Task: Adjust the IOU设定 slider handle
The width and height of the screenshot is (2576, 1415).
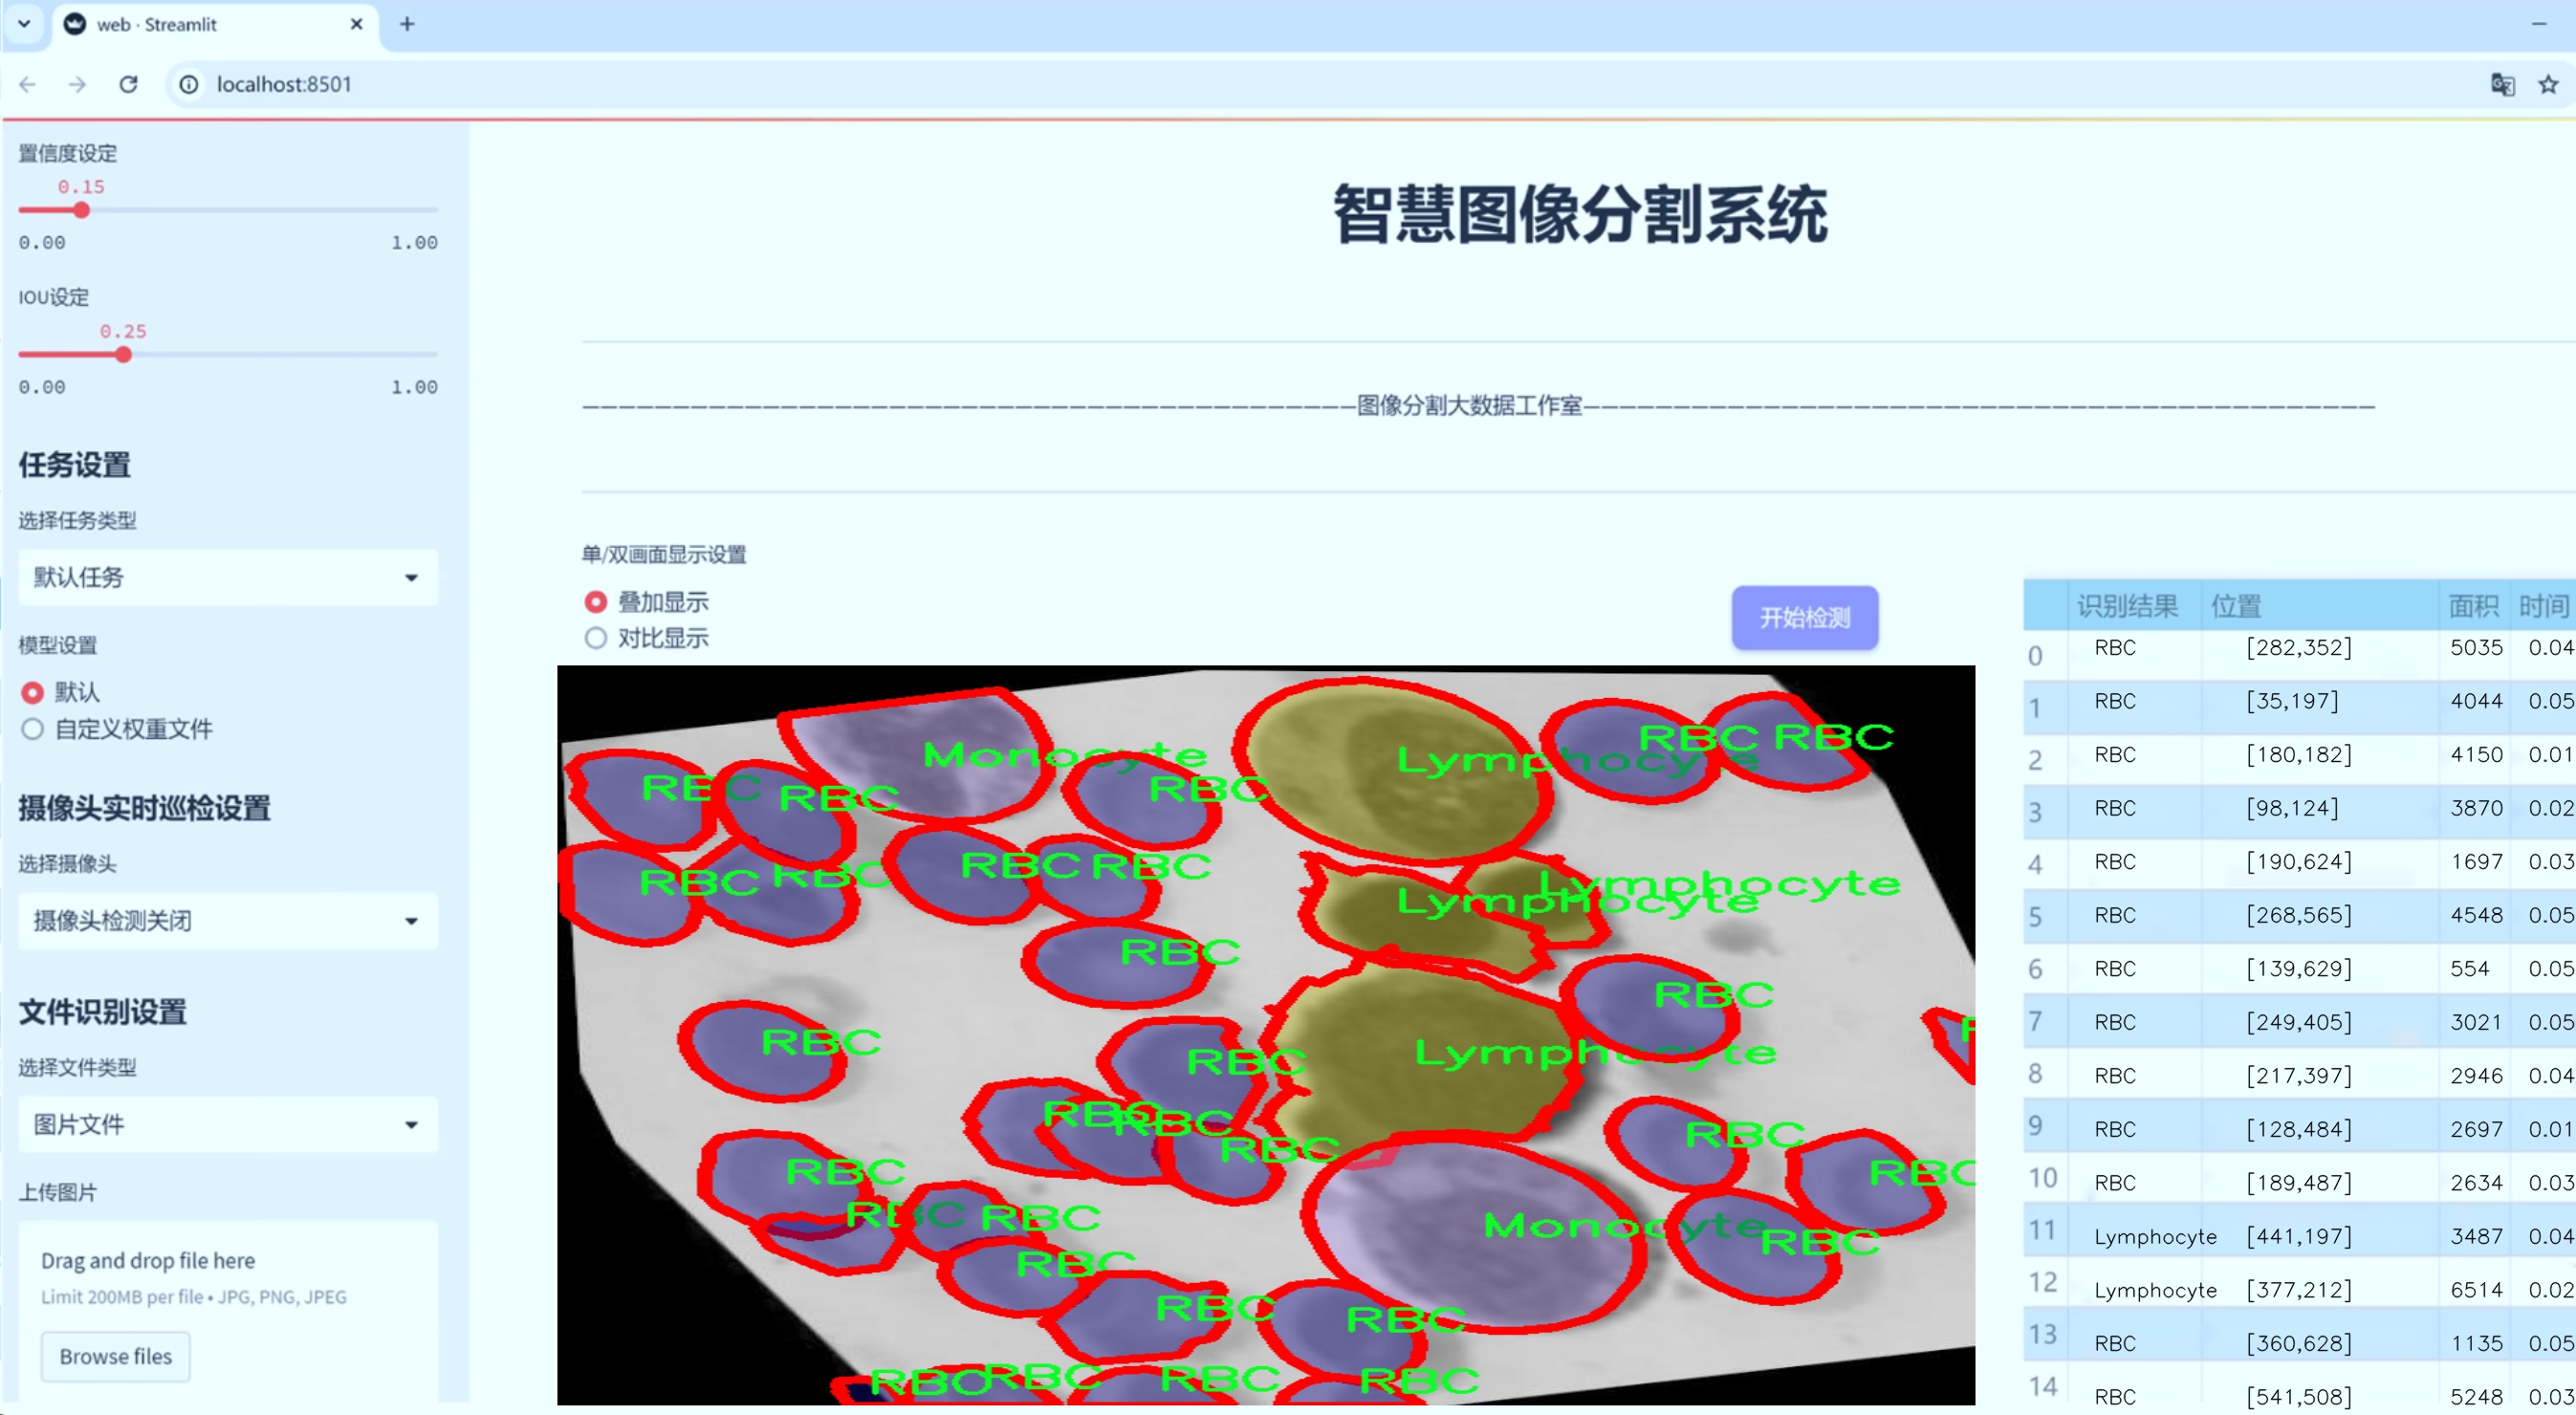Action: (123, 354)
